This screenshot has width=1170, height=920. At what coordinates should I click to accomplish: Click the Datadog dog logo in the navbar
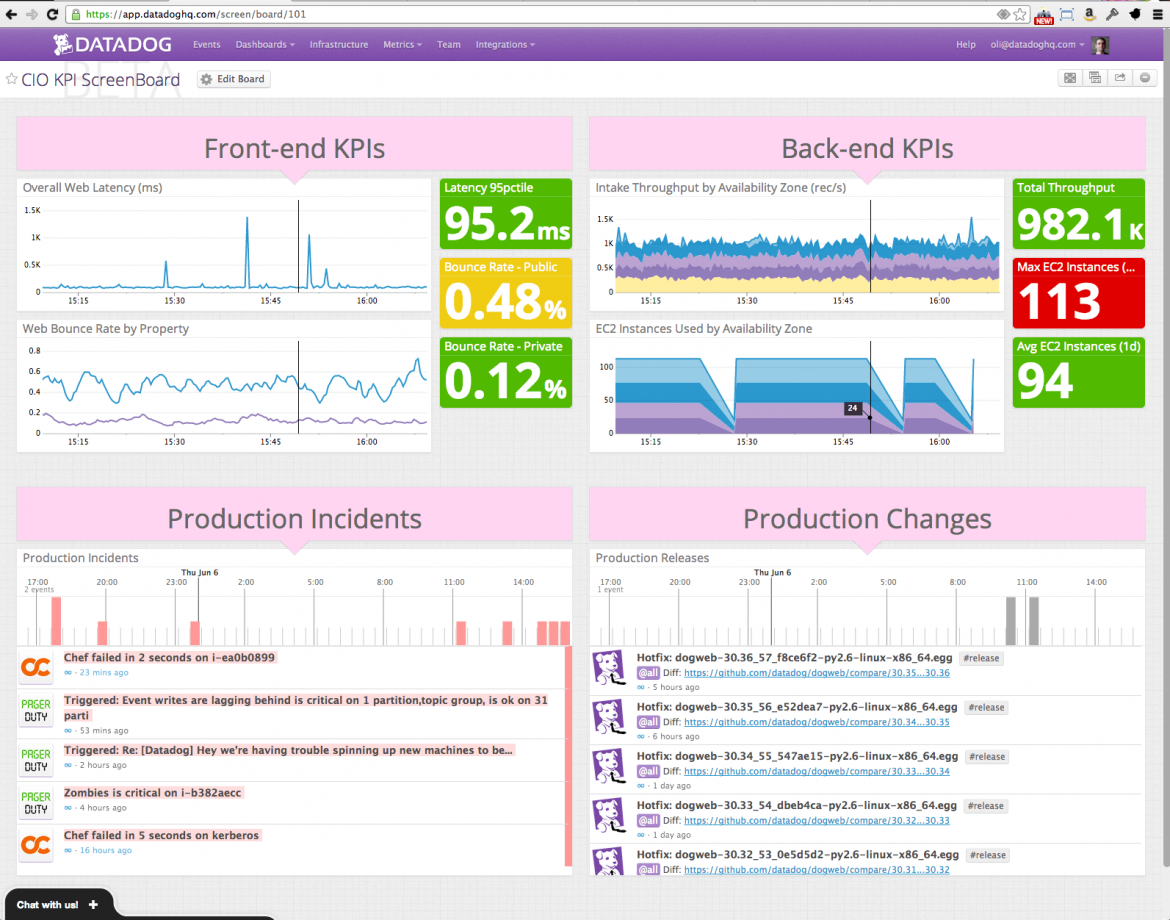coord(62,44)
